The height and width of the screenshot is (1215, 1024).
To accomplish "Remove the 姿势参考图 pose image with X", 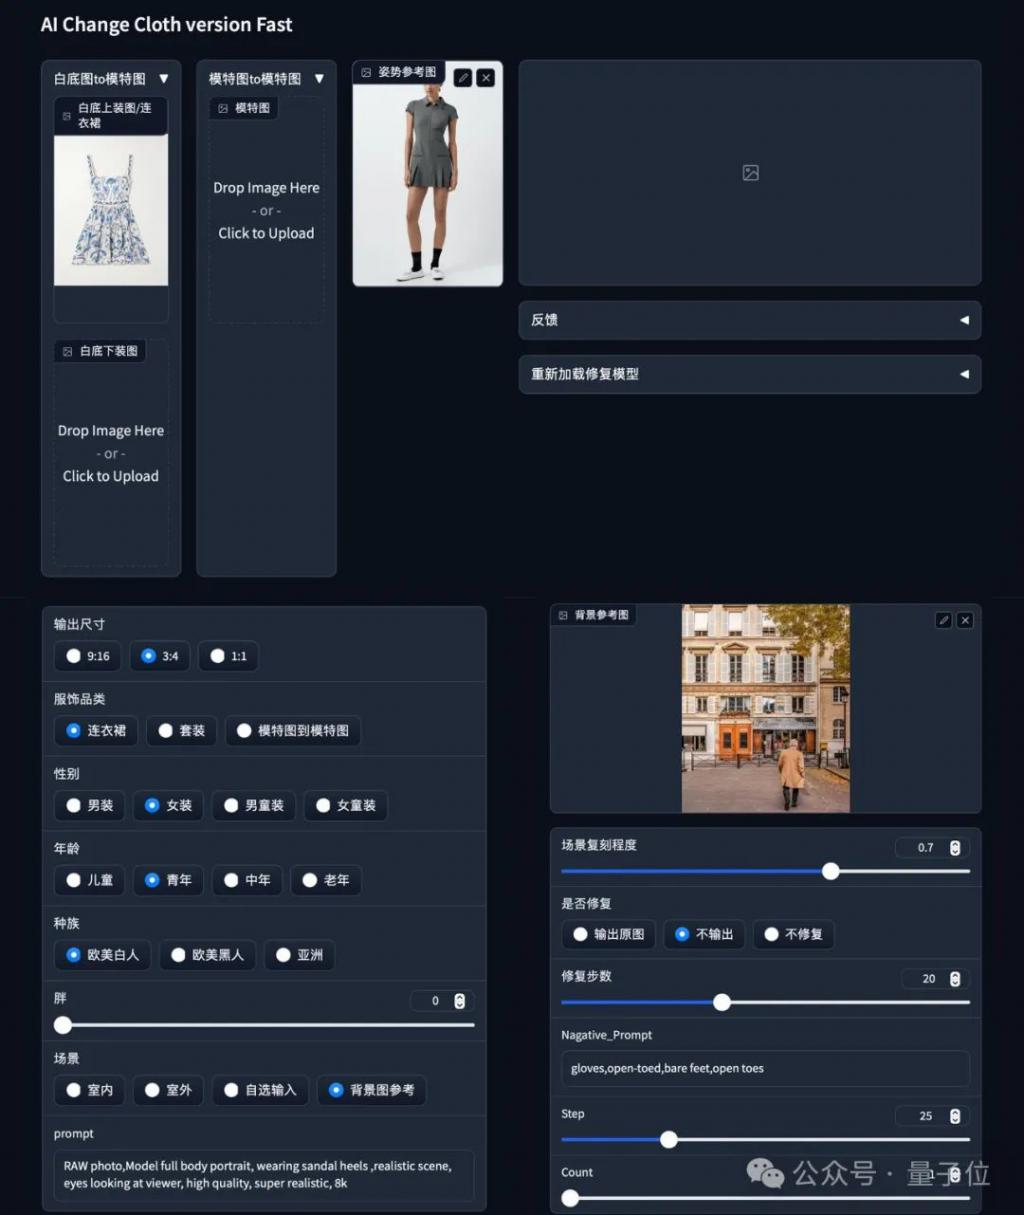I will click(x=486, y=78).
